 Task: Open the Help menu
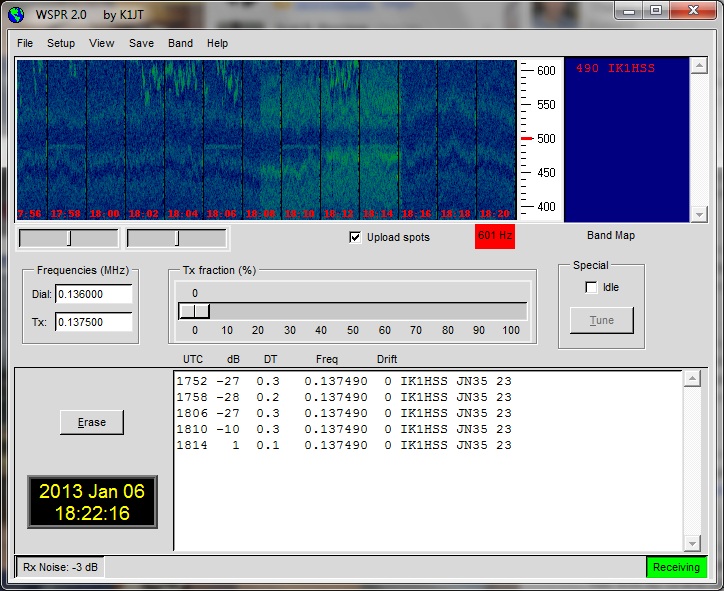coord(217,43)
